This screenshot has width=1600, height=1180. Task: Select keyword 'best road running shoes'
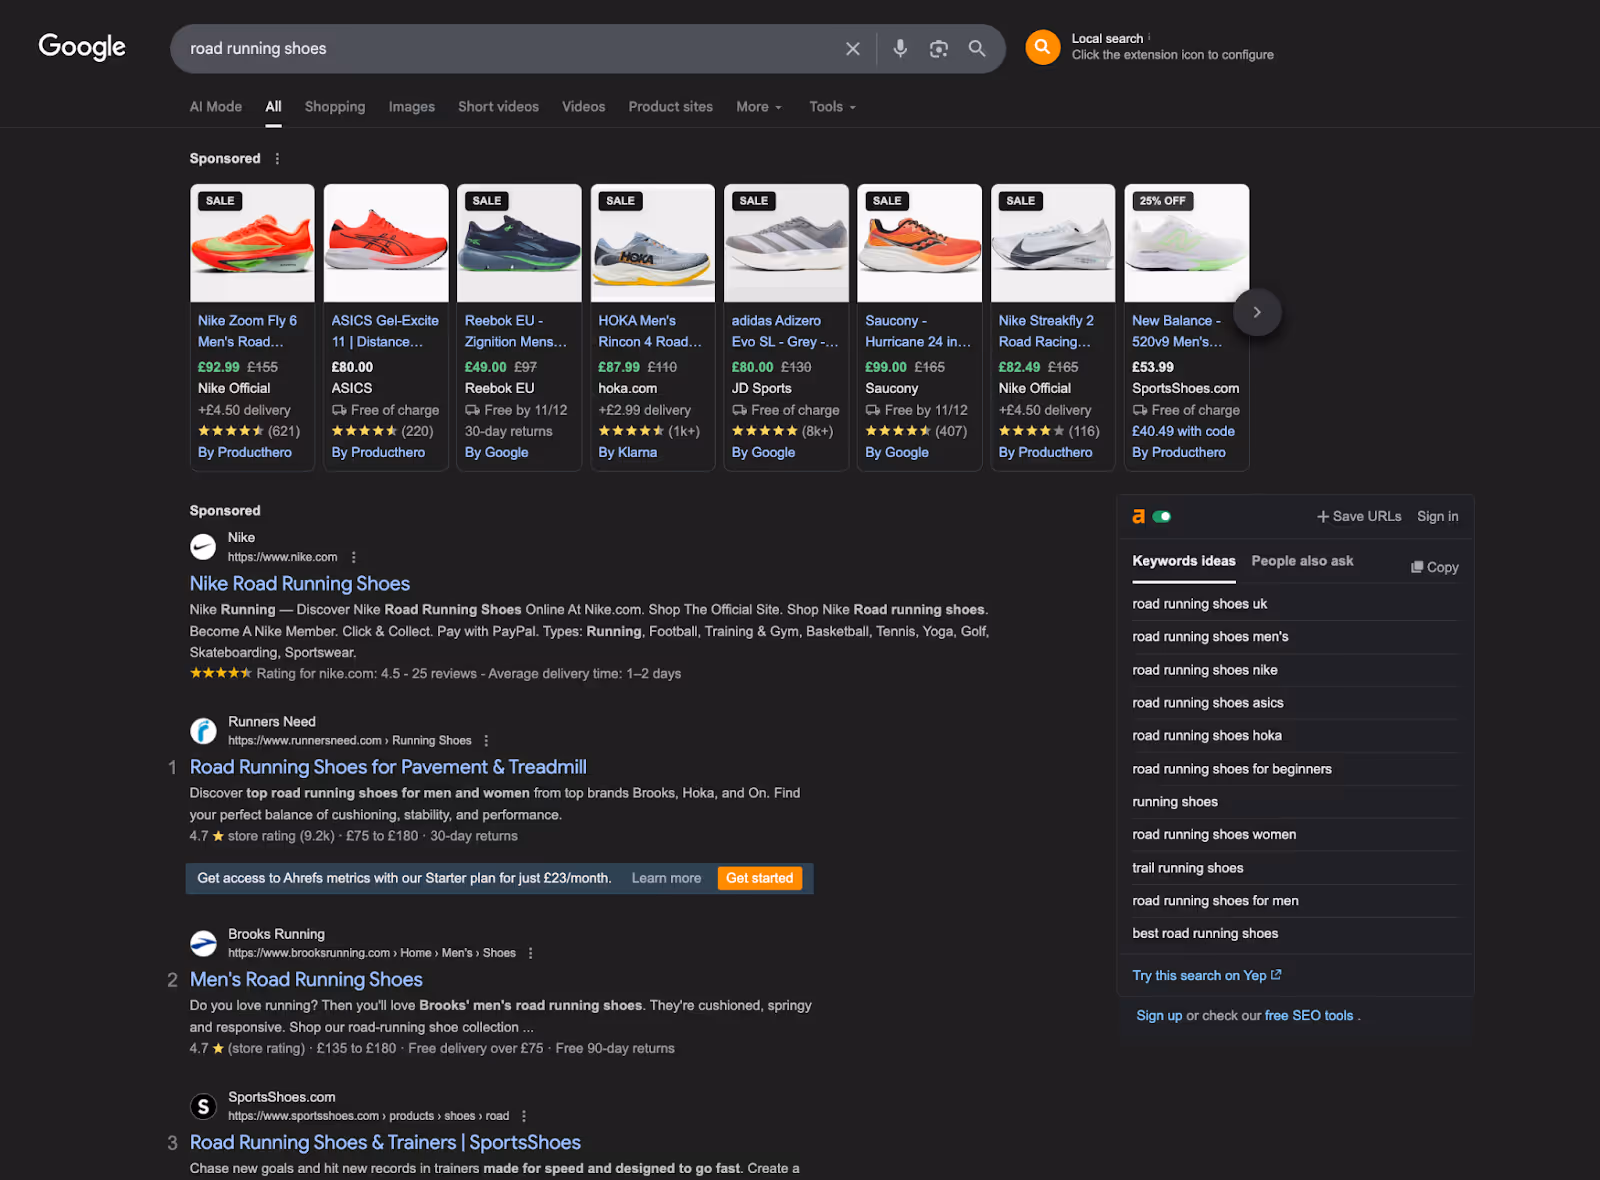1205,934
